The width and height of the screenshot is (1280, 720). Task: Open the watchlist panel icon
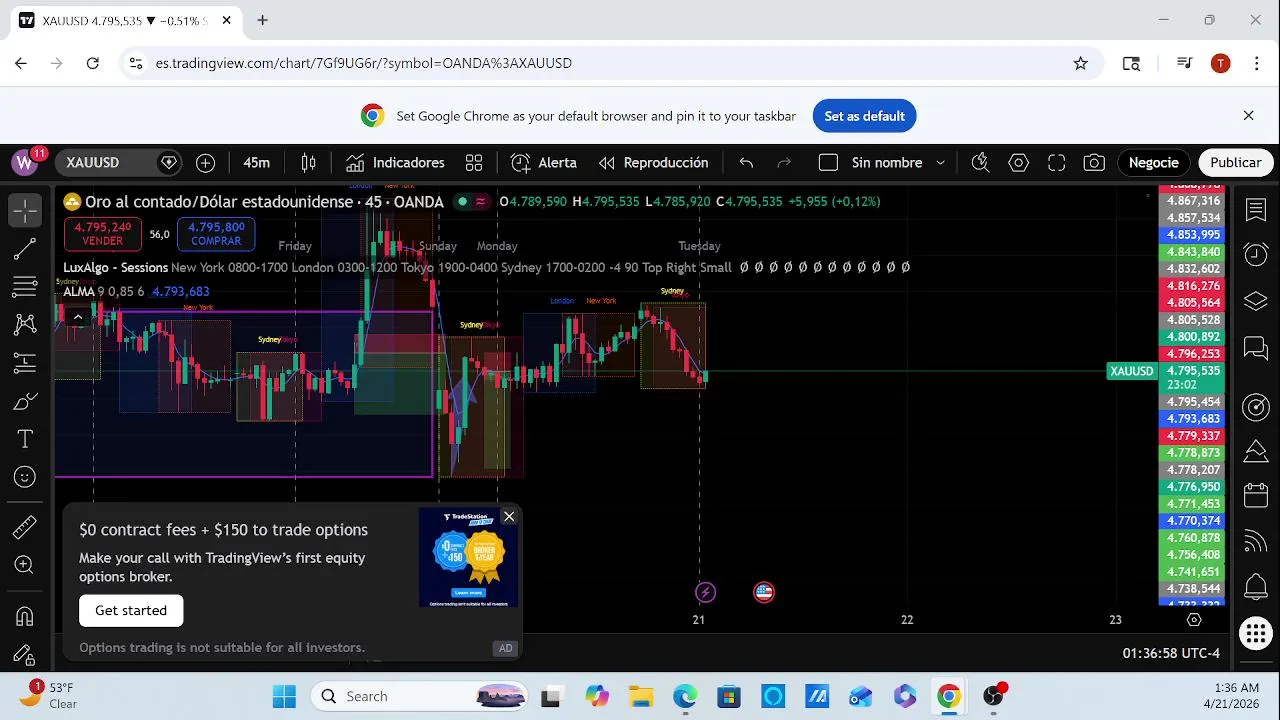tap(1256, 210)
